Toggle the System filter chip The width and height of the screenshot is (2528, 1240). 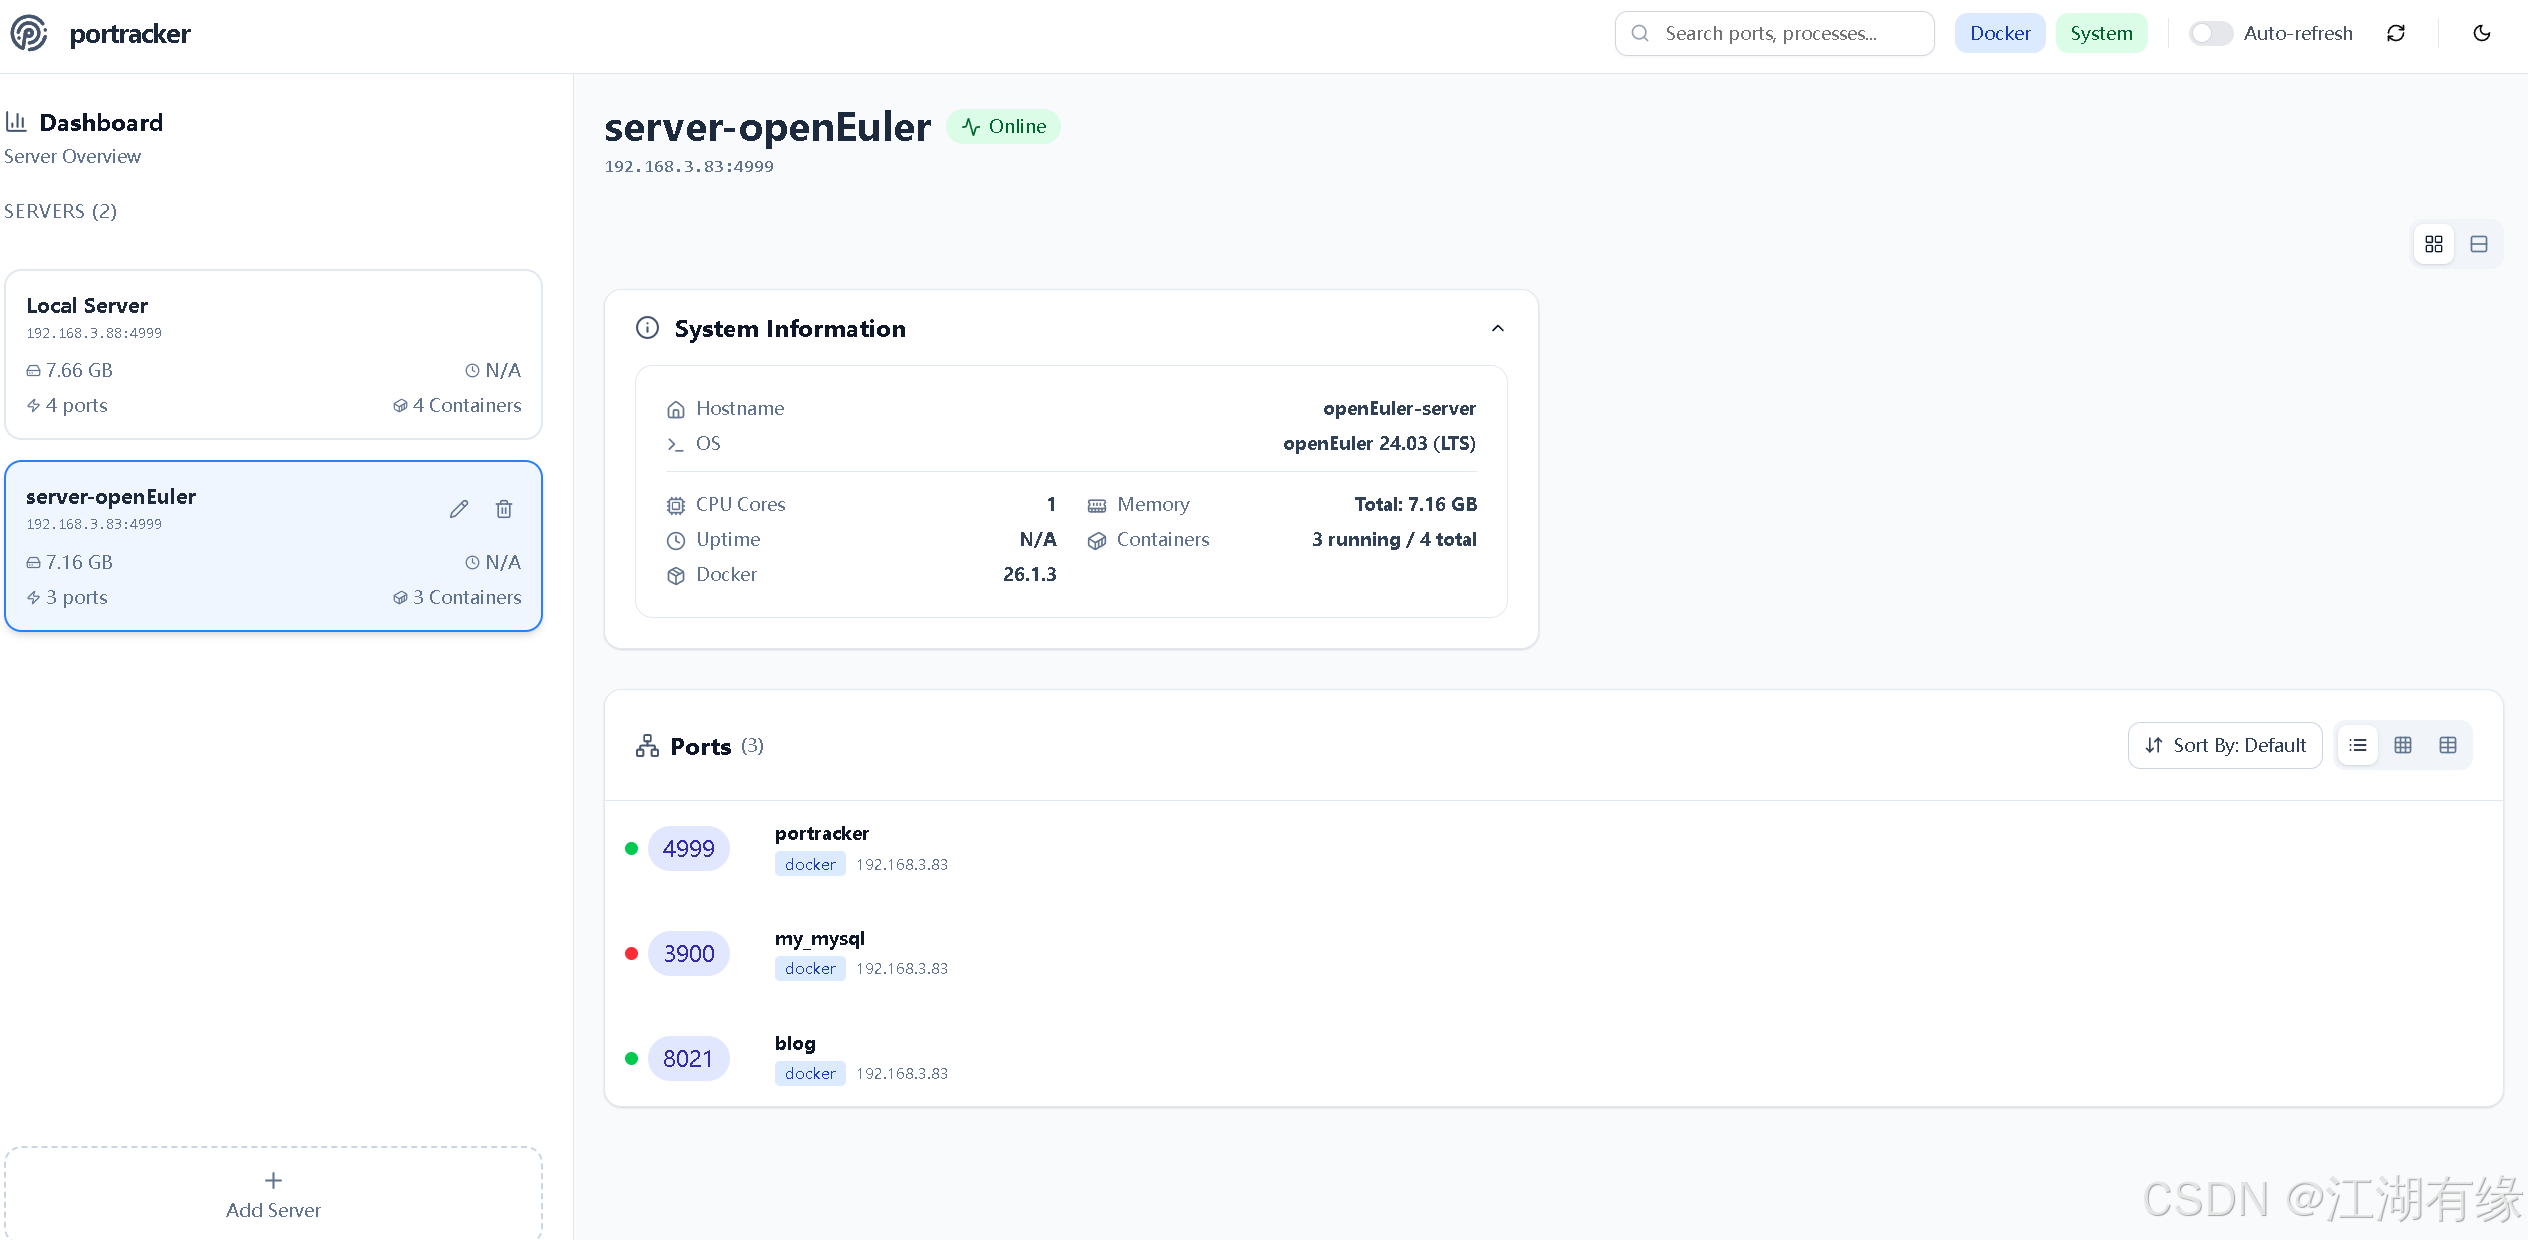coord(2101,33)
